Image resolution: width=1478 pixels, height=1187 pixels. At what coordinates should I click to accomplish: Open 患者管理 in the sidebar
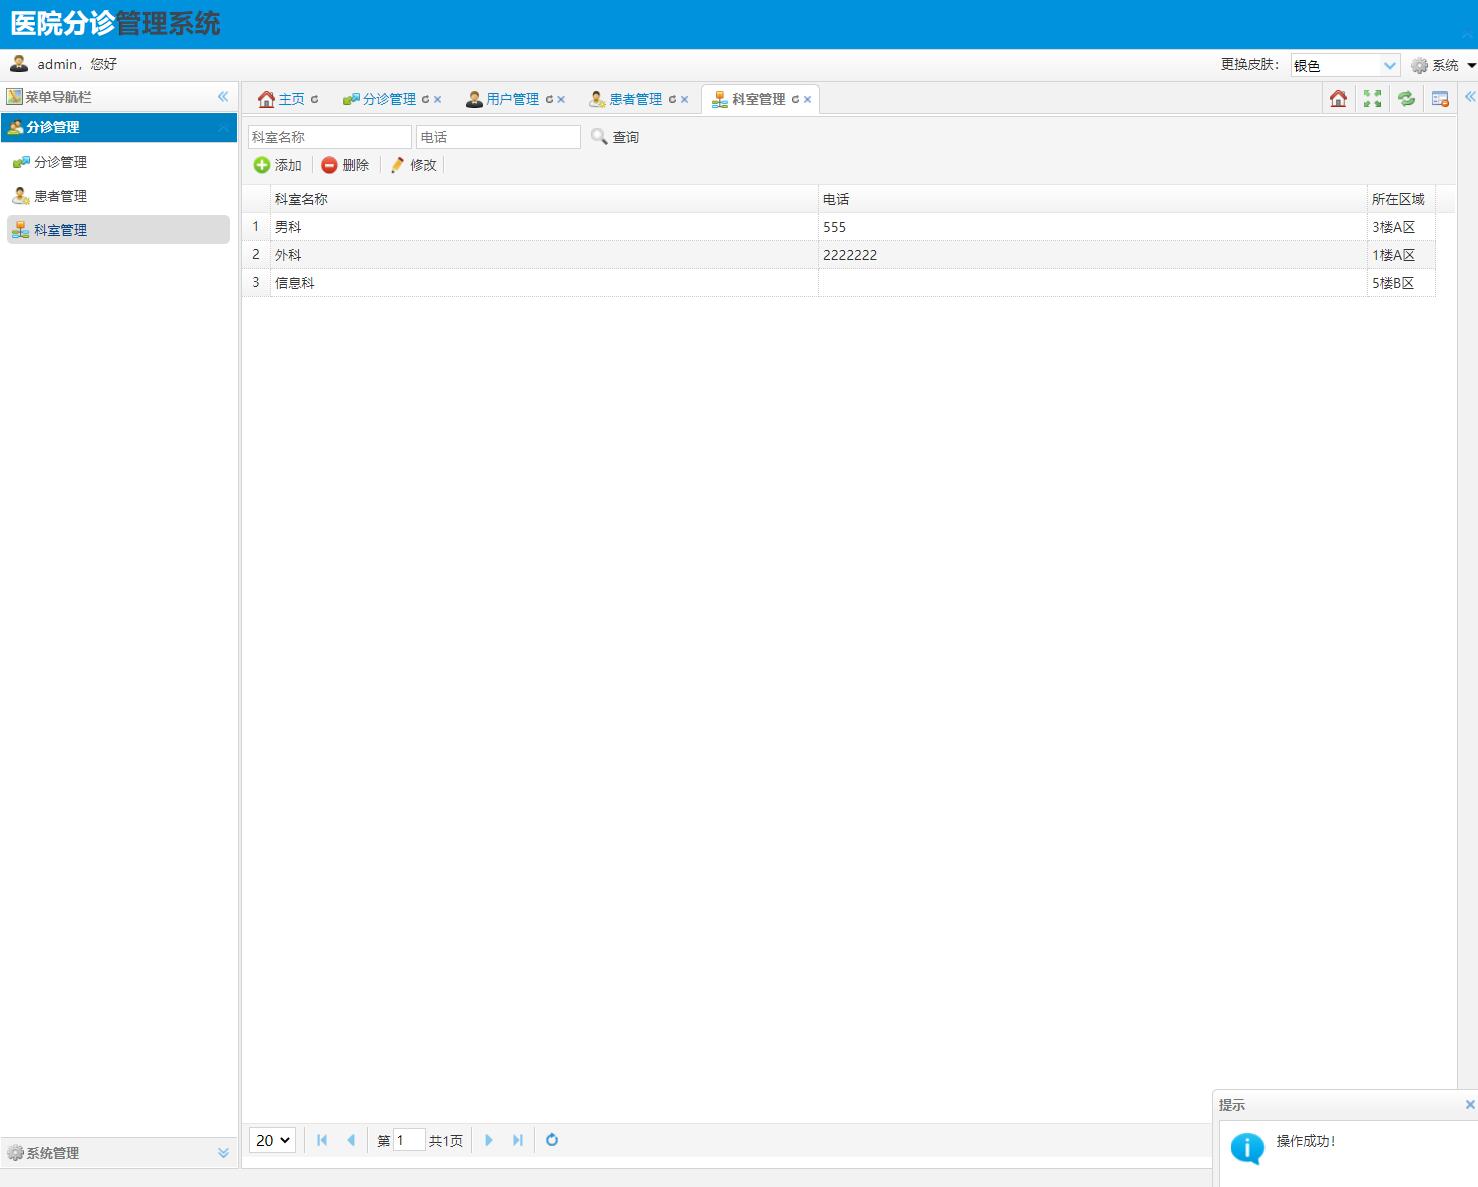click(60, 196)
